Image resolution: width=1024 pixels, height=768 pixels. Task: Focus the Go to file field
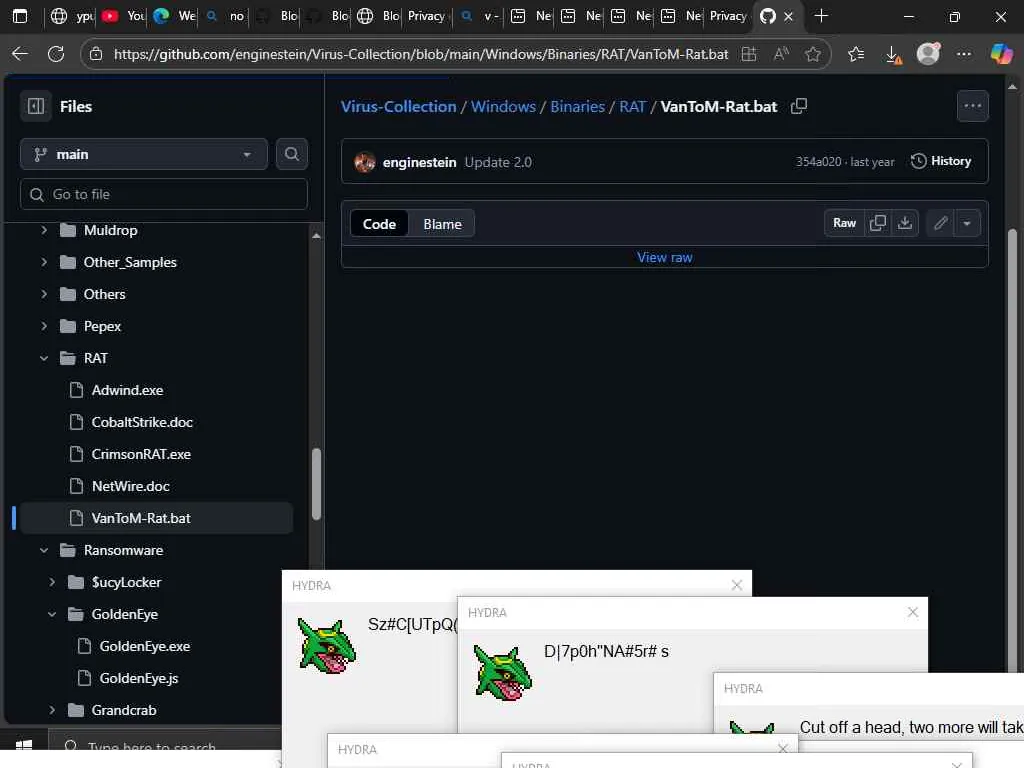(x=163, y=194)
